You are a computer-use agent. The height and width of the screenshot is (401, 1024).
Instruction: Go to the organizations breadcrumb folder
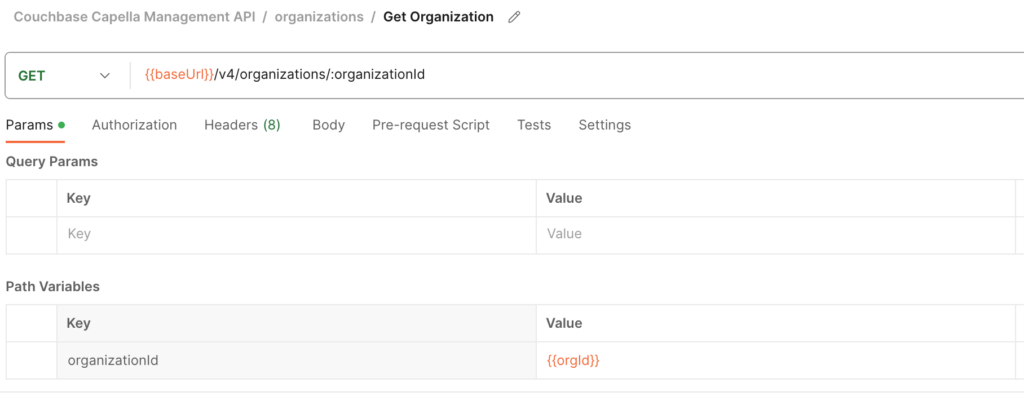pos(319,17)
